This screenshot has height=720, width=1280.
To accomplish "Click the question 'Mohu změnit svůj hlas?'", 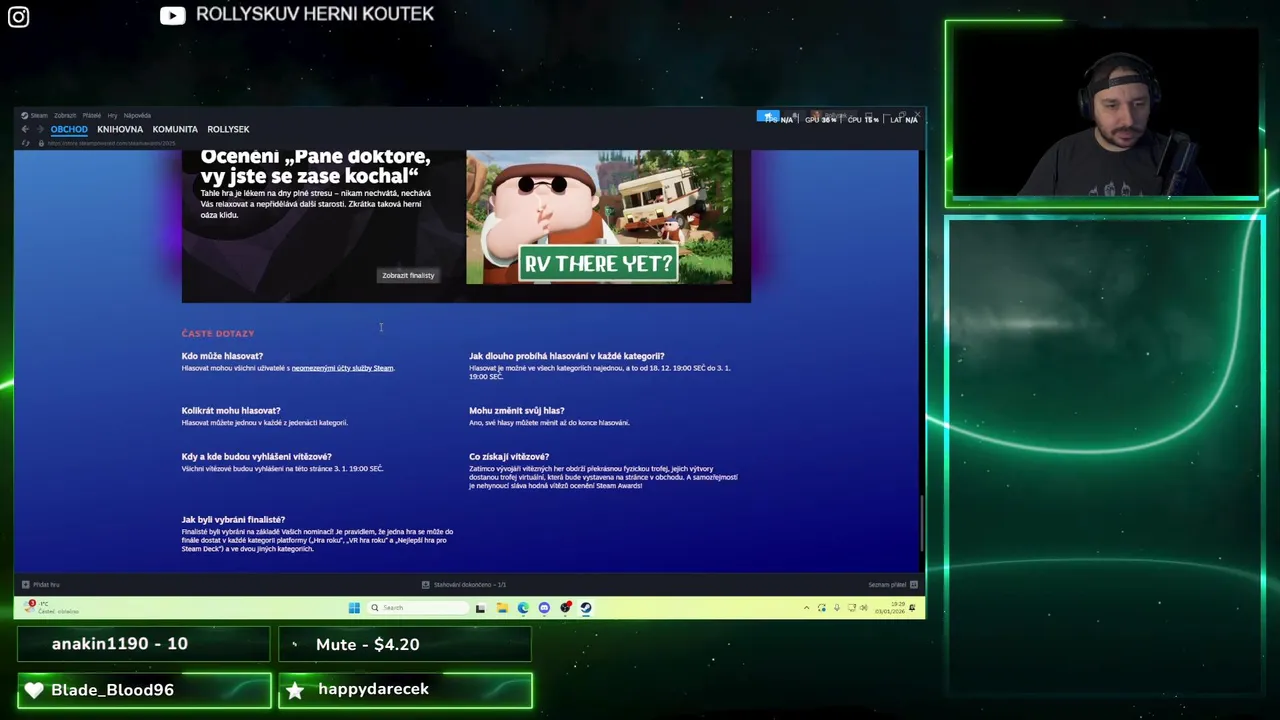I will point(517,411).
